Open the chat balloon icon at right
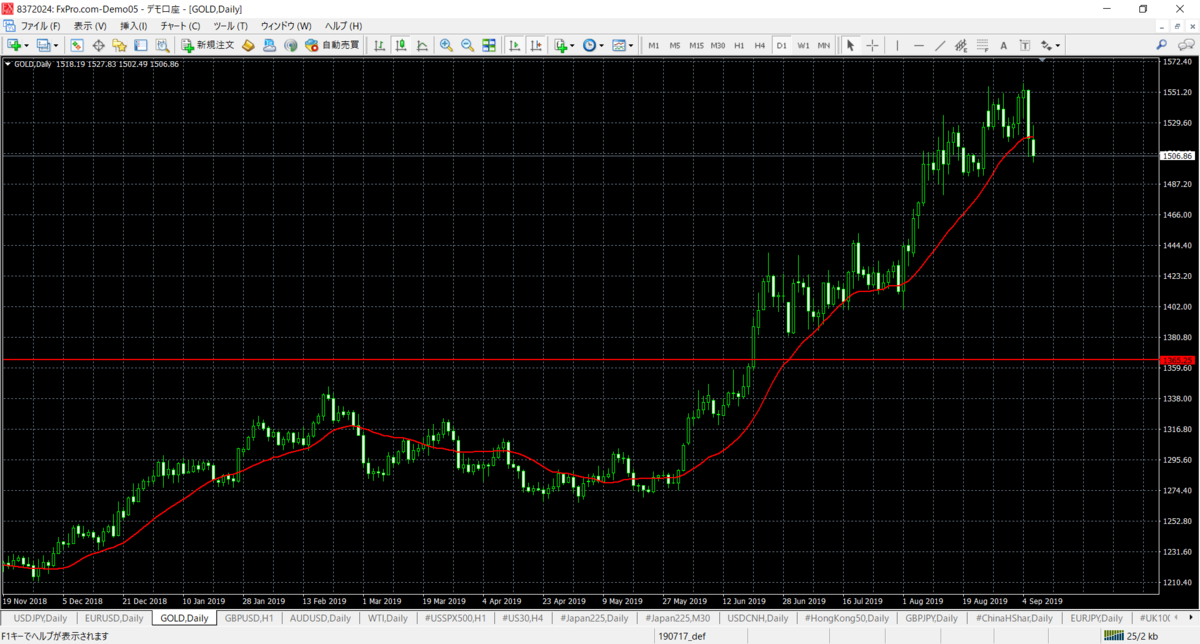Viewport: 1200px width, 644px height. (x=1185, y=45)
